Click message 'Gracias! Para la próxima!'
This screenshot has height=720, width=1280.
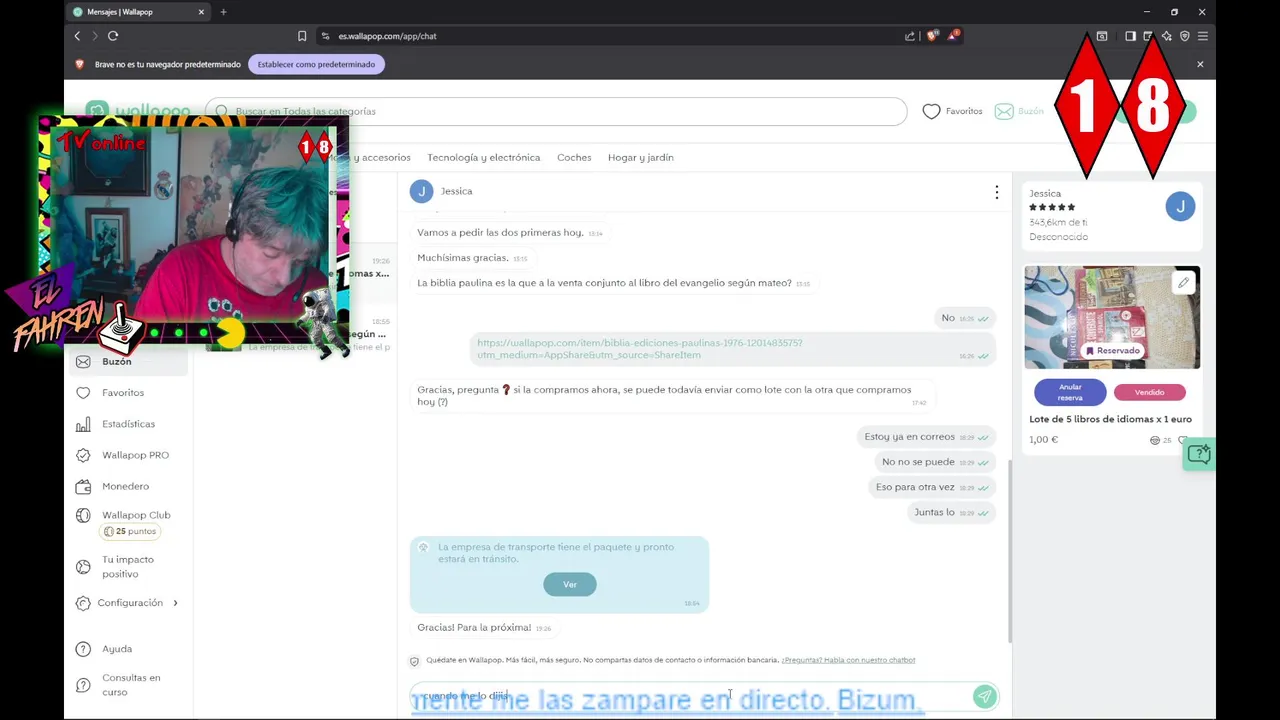point(474,628)
